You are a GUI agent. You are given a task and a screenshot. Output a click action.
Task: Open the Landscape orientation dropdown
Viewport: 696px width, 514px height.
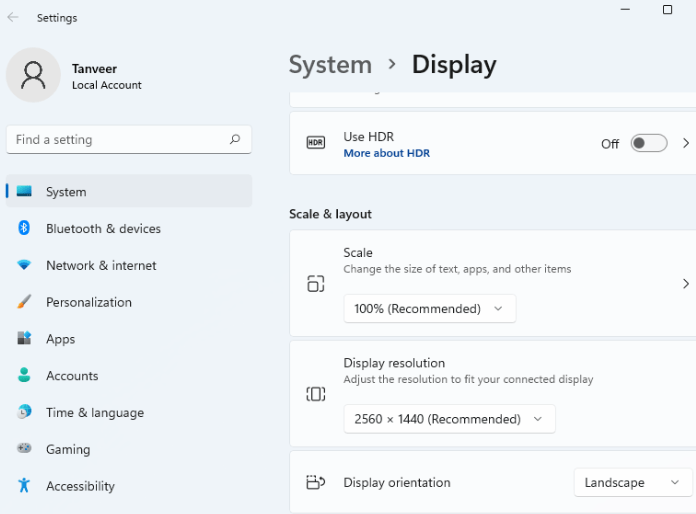(x=631, y=483)
